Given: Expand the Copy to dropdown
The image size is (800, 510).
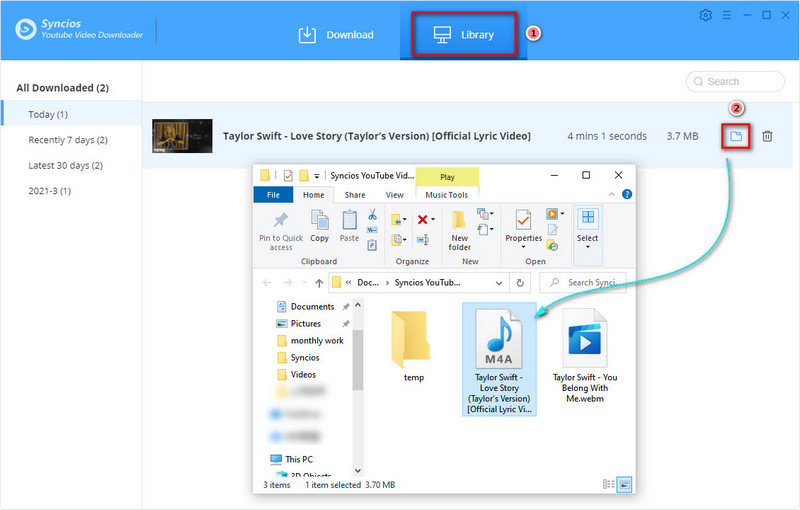Looking at the screenshot, I should (x=405, y=239).
